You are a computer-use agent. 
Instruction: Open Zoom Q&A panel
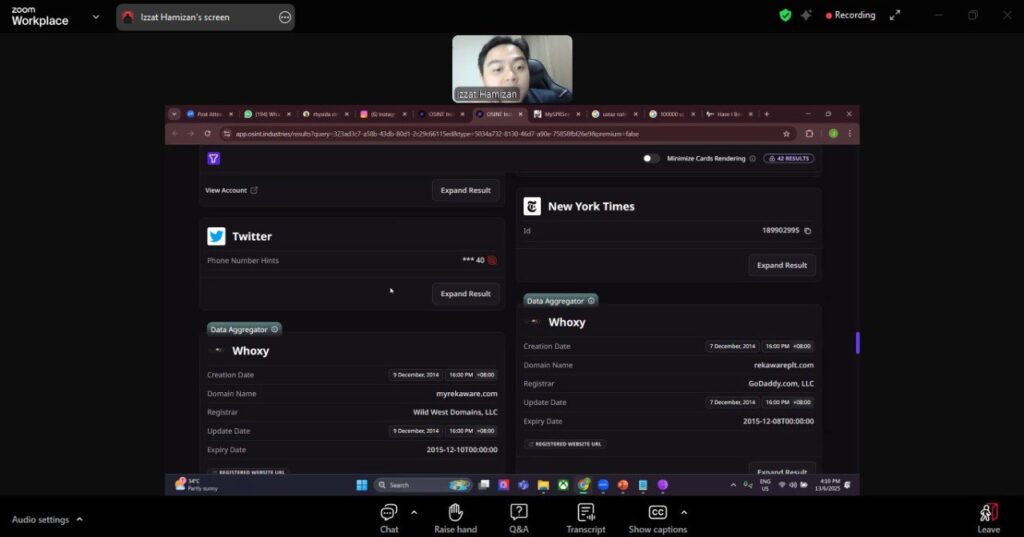[x=519, y=519]
